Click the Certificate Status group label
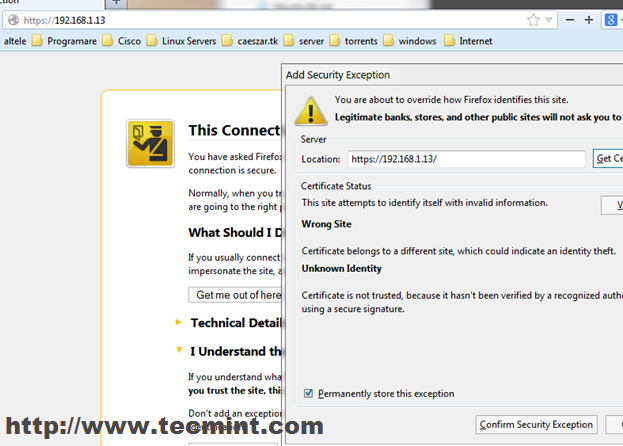Image resolution: width=623 pixels, height=446 pixels. click(336, 186)
